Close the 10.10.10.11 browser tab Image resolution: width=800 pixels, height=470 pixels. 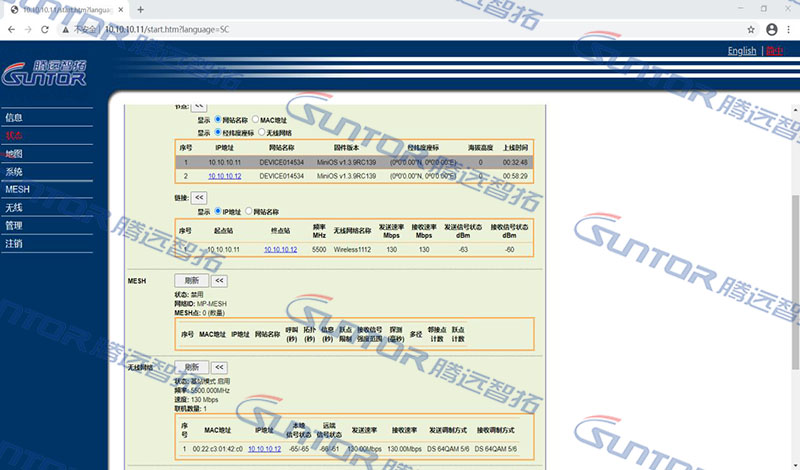116,9
